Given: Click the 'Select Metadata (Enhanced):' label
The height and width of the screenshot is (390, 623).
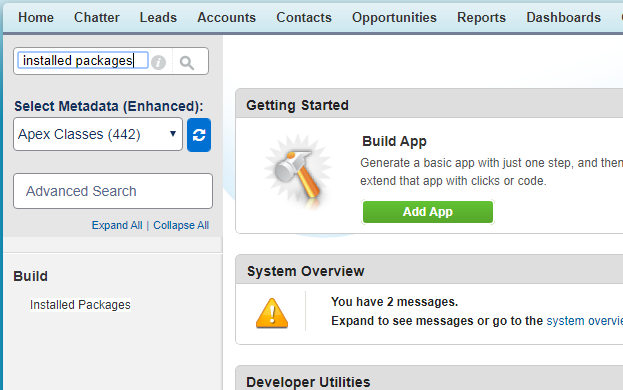Looking at the screenshot, I should click(108, 106).
